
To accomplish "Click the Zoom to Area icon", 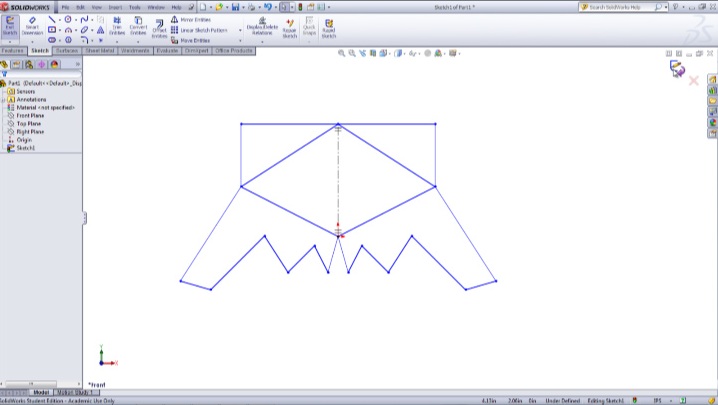I will pos(352,54).
